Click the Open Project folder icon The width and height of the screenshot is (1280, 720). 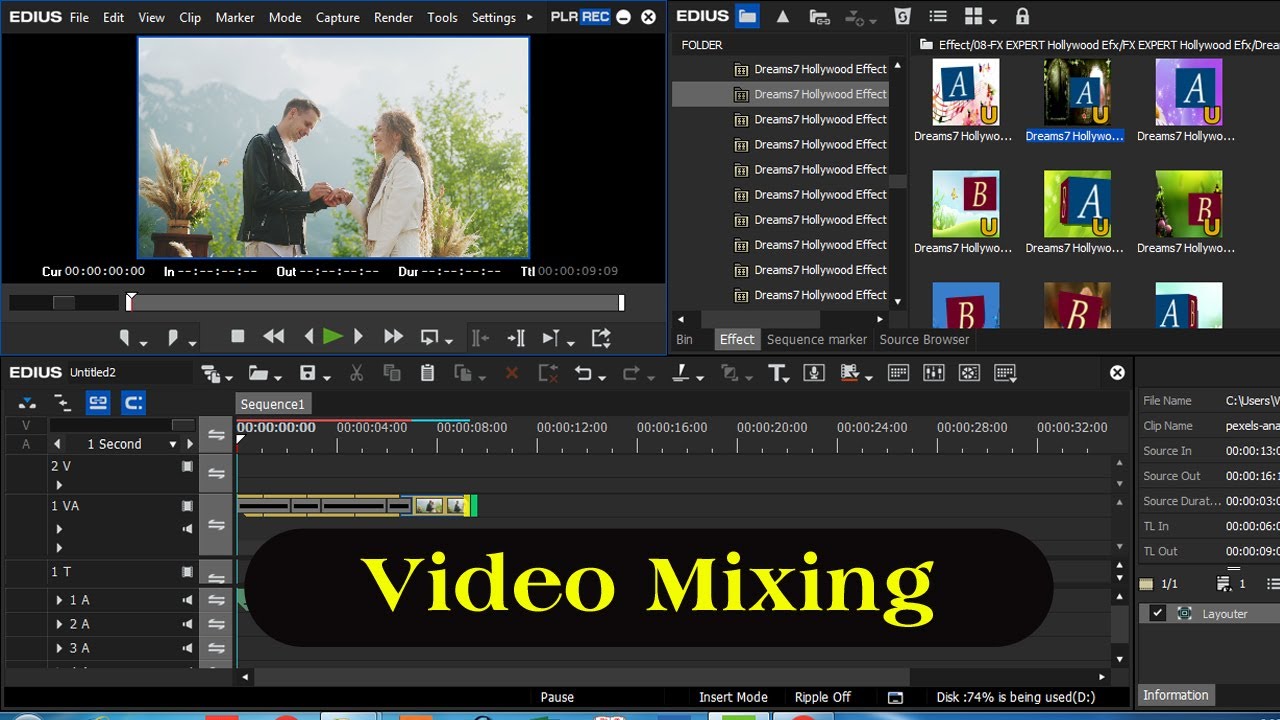tap(258, 373)
